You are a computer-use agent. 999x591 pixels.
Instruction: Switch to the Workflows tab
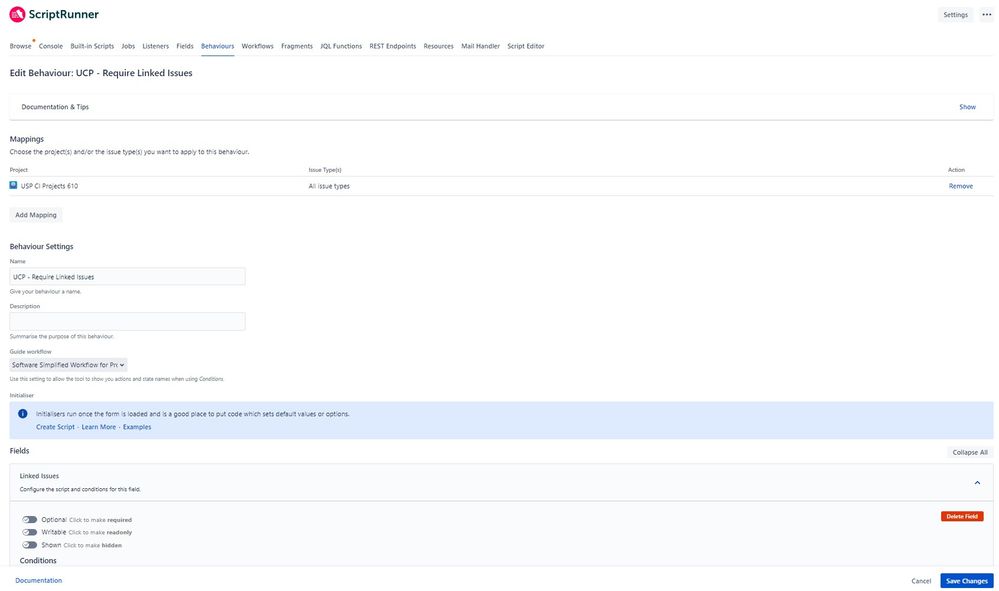pos(258,44)
